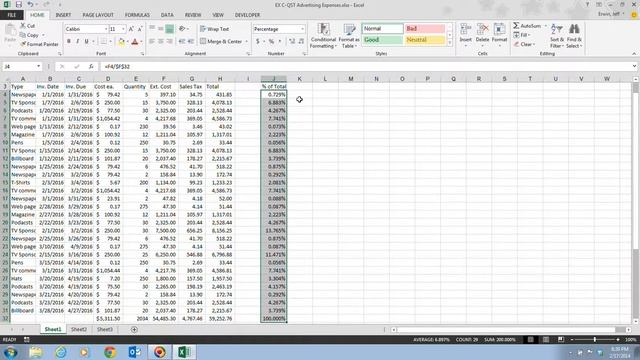The height and width of the screenshot is (360, 640).
Task: Switch to the Sheet2 worksheet tab
Action: pyautogui.click(x=79, y=329)
